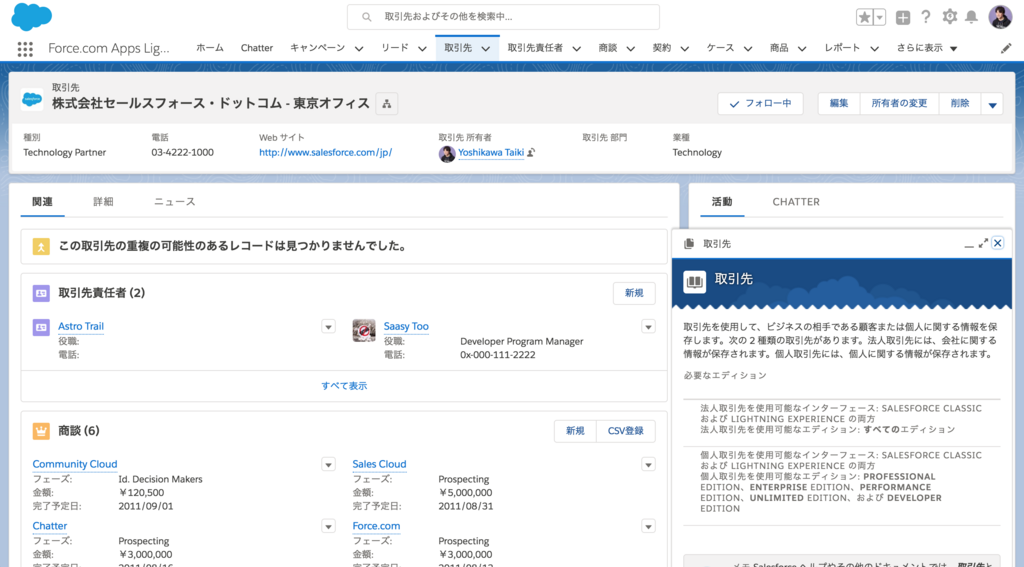The height and width of the screenshot is (567, 1024).
Task: Open the Force.com row actions menu
Action: (648, 526)
